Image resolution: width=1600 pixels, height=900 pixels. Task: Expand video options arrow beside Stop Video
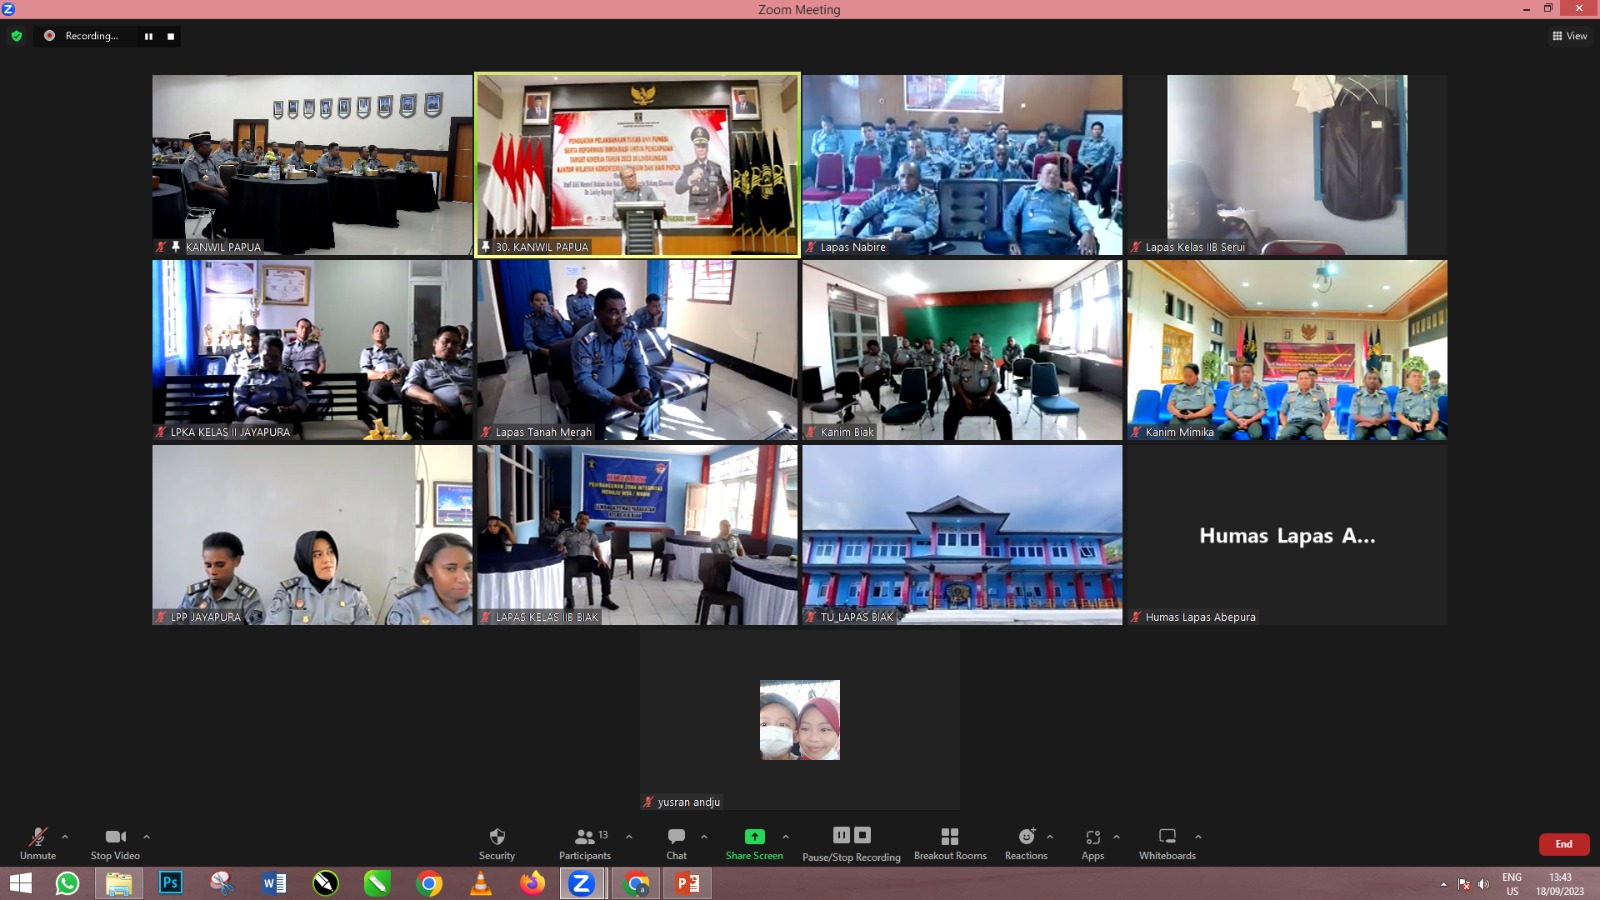pos(146,837)
